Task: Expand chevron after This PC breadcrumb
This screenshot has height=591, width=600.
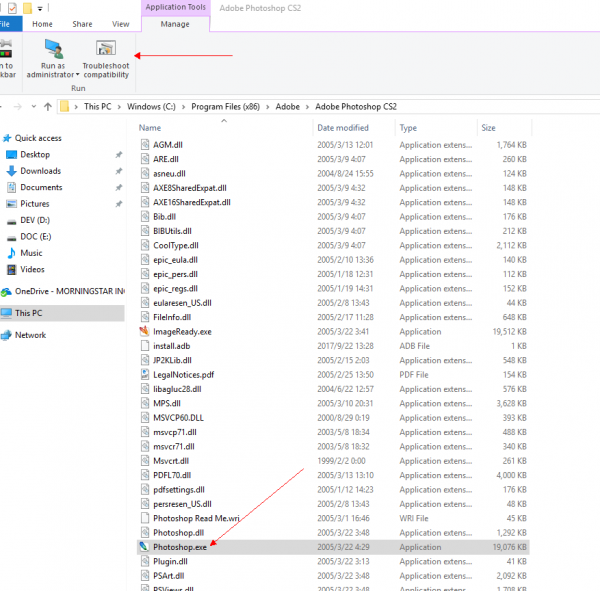Action: (x=119, y=107)
